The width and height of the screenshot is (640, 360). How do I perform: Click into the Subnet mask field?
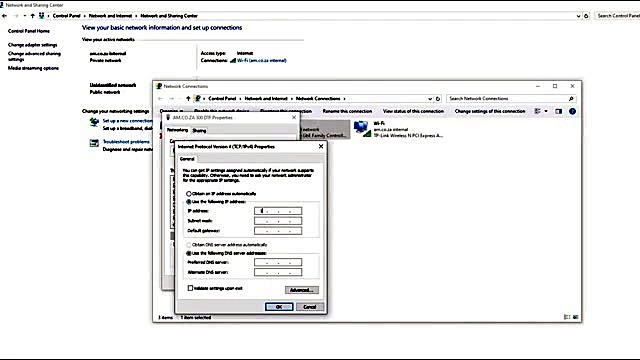coord(278,221)
